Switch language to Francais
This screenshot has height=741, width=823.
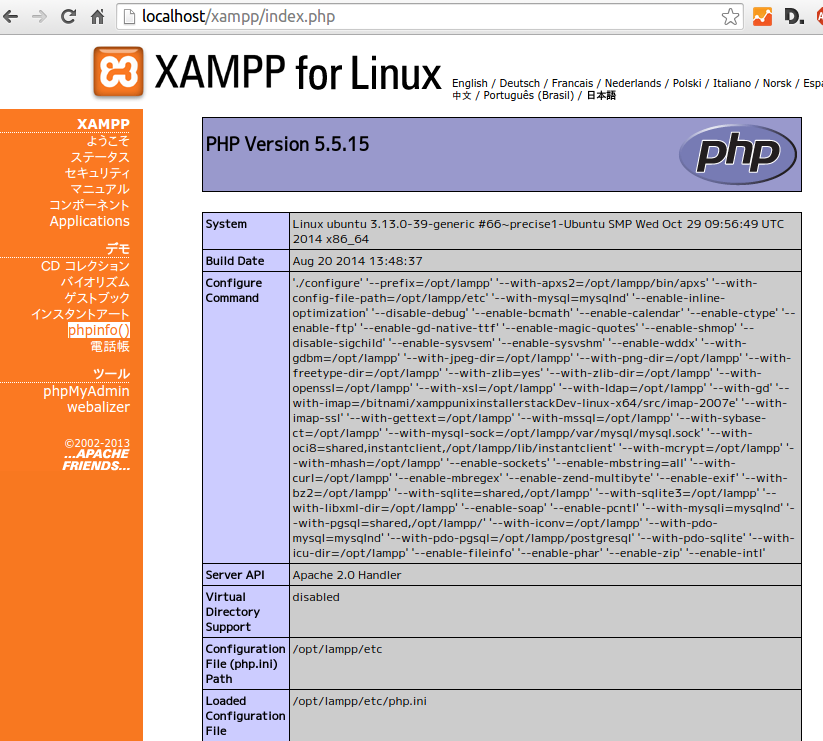click(572, 83)
